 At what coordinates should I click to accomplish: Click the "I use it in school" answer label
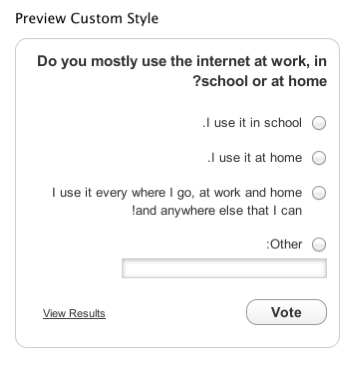pyautogui.click(x=252, y=123)
